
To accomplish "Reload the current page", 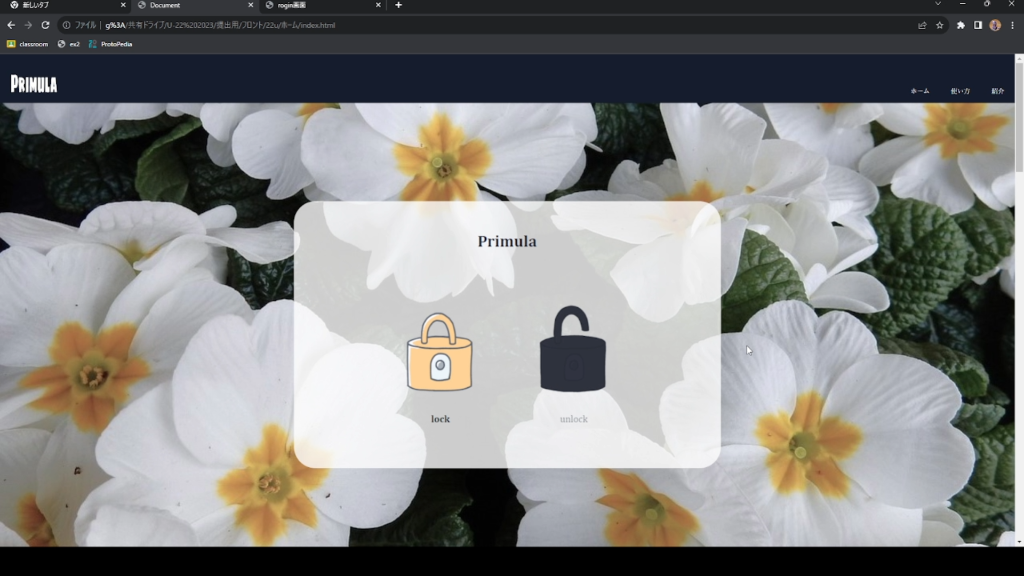I will 45,25.
